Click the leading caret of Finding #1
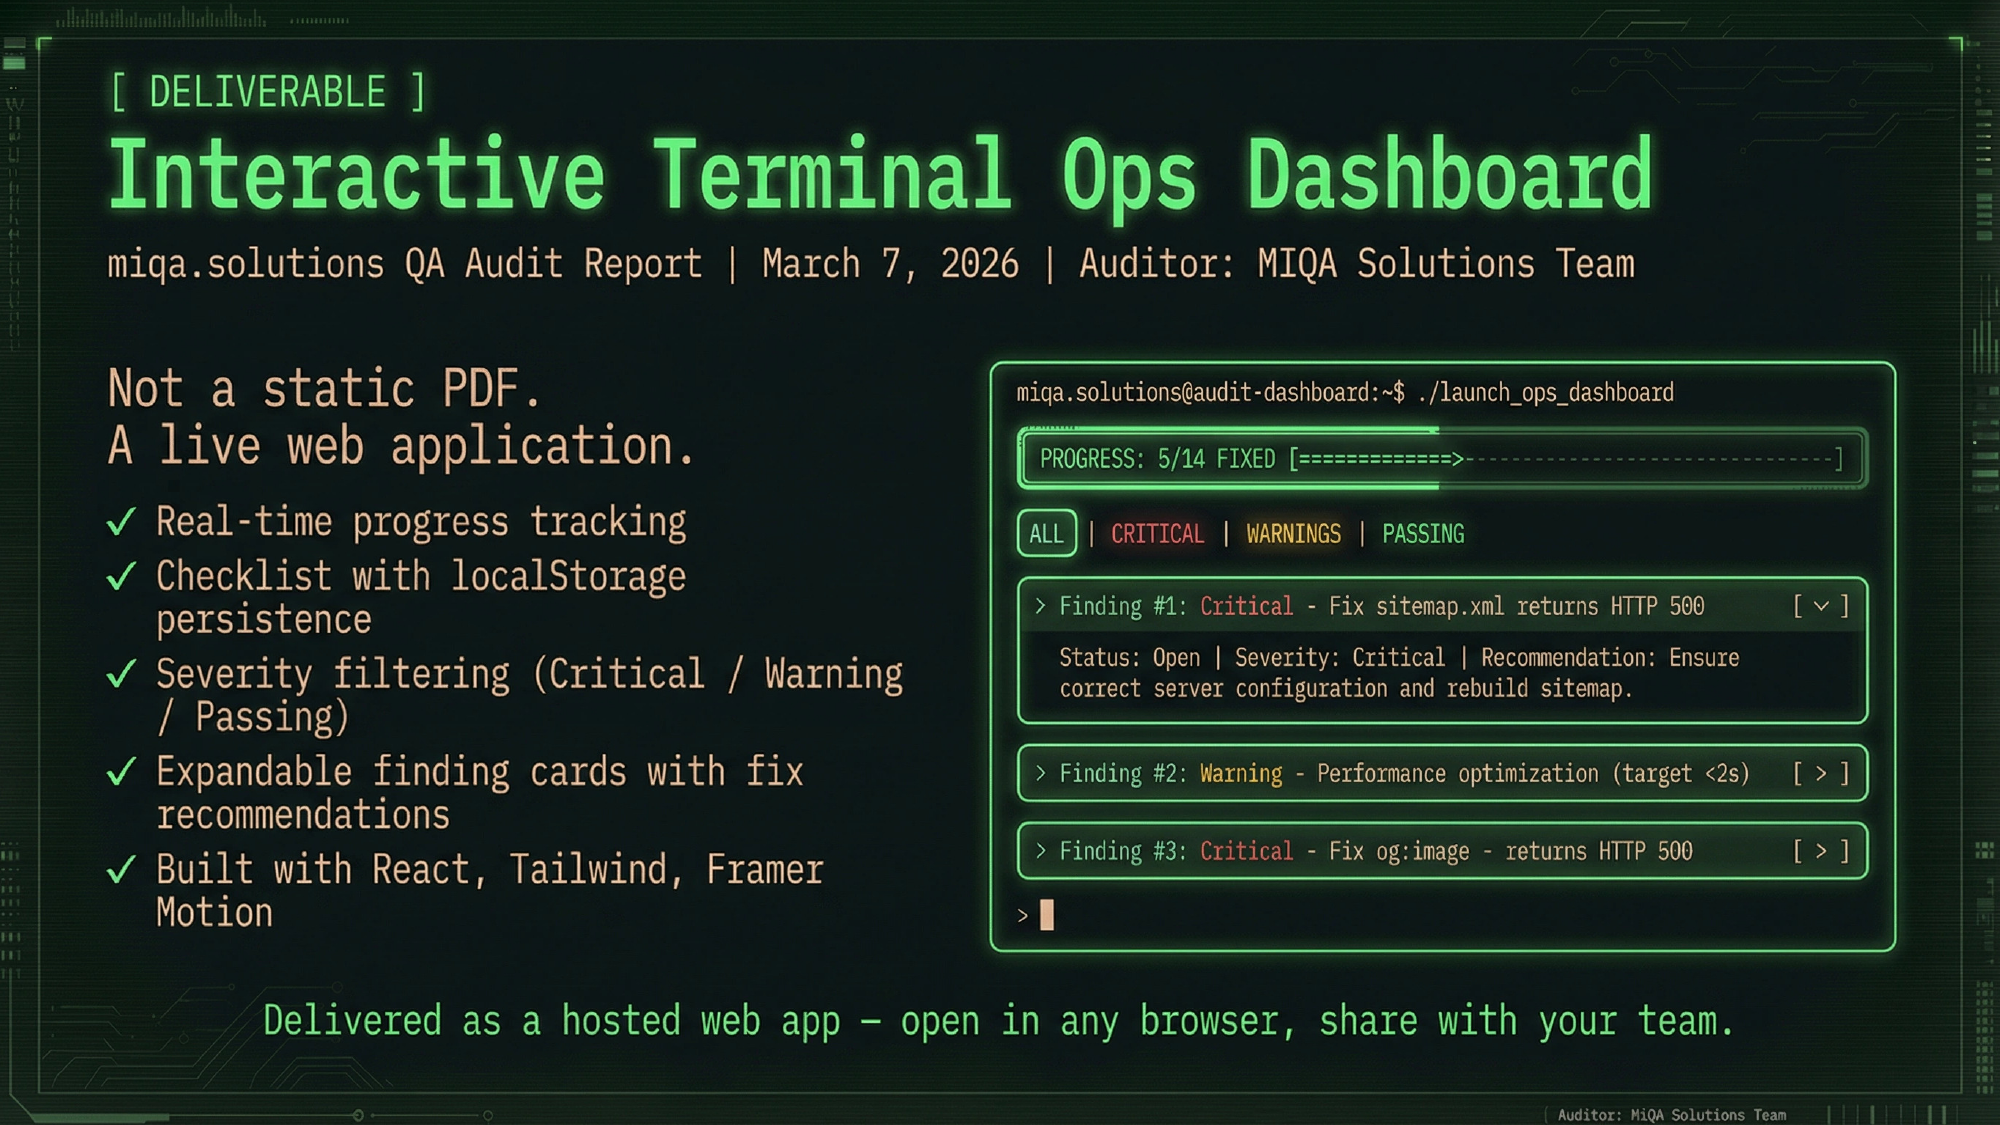Screen dimensions: 2000x1125 tap(1041, 606)
